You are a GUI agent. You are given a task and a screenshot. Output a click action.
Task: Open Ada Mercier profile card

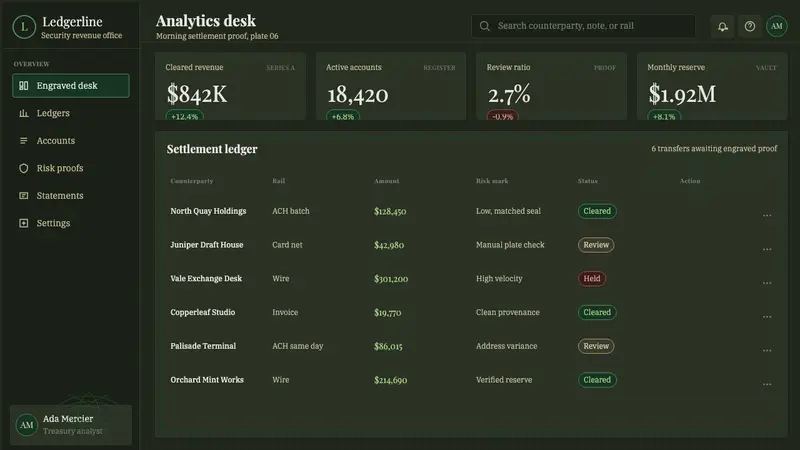click(x=71, y=425)
